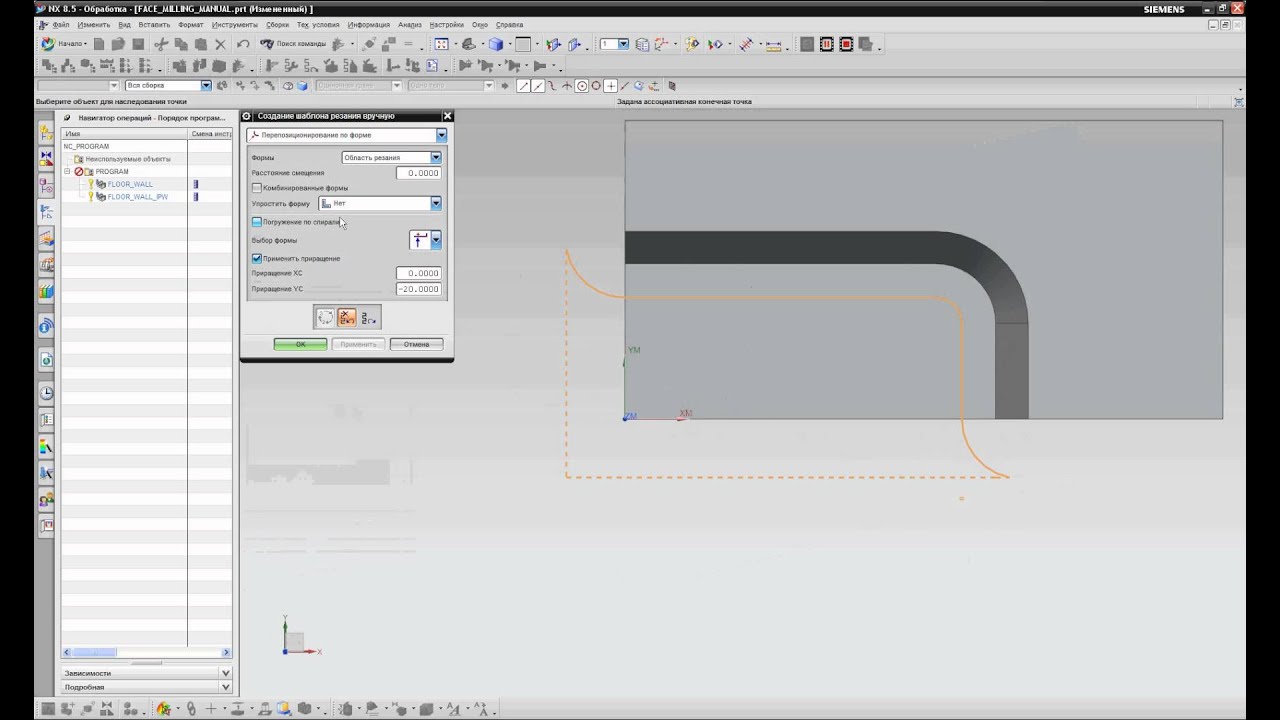
Task: Click the Смена инстр column header
Action: (210, 133)
